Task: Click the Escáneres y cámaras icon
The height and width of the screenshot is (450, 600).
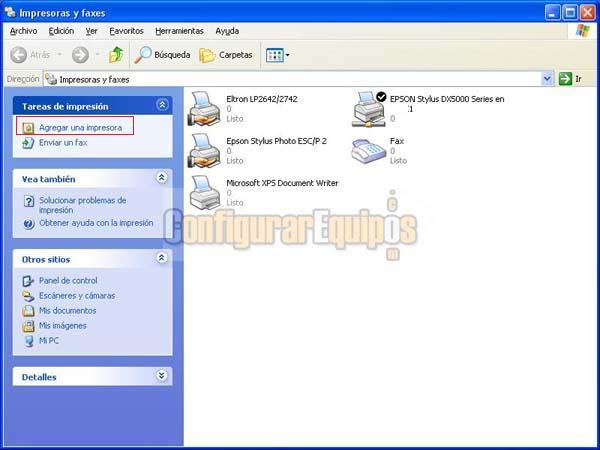Action: 28,296
